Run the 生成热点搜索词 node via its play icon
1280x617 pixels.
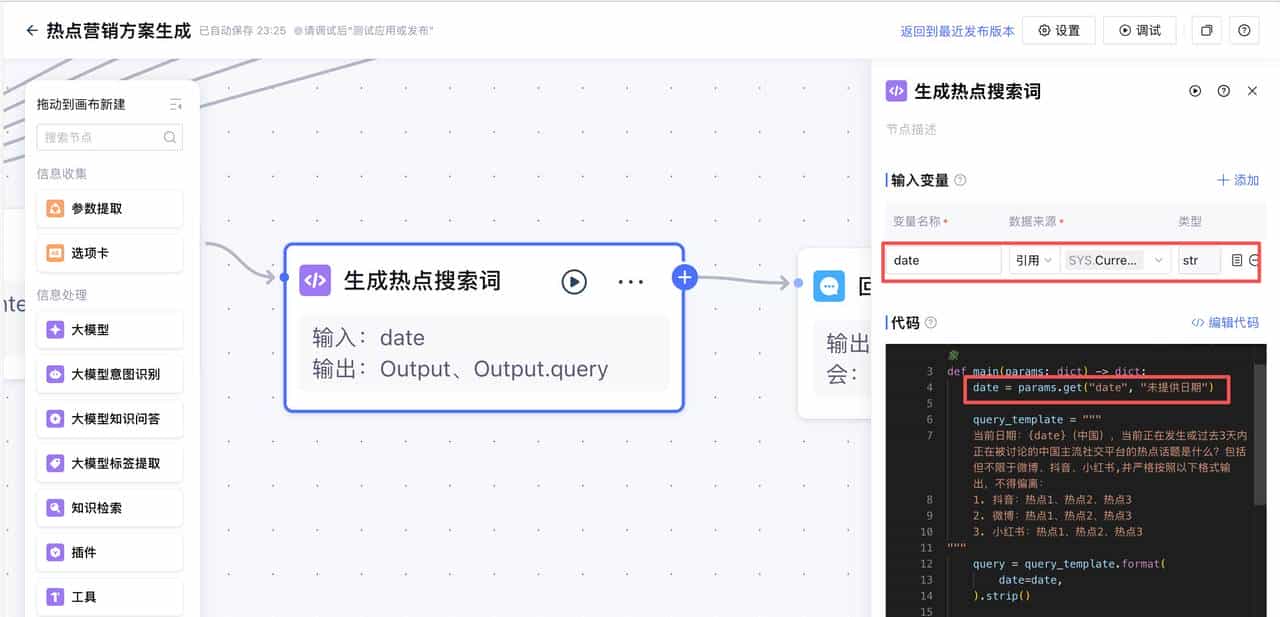(573, 281)
